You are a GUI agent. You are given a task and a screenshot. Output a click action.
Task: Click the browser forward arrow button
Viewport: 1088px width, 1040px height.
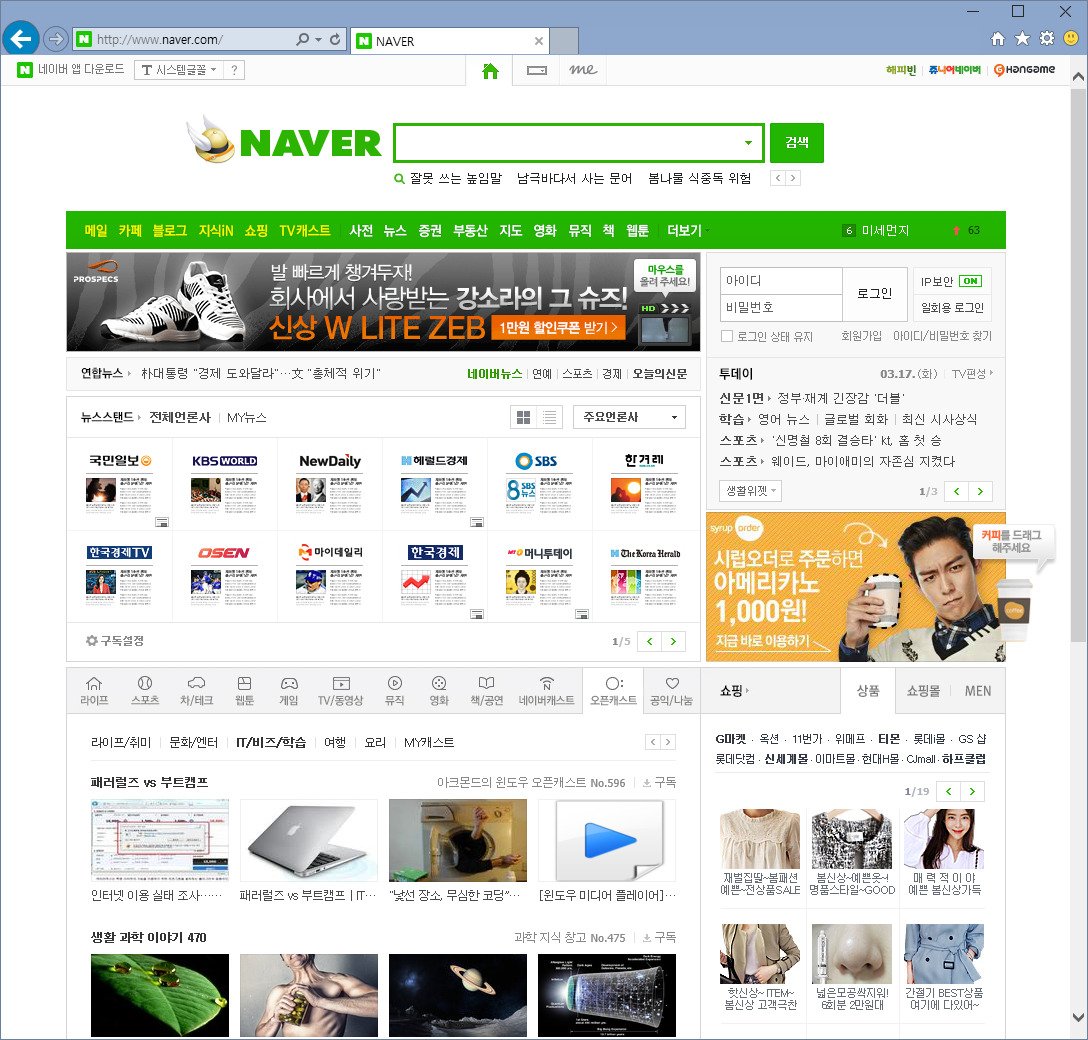click(x=56, y=39)
